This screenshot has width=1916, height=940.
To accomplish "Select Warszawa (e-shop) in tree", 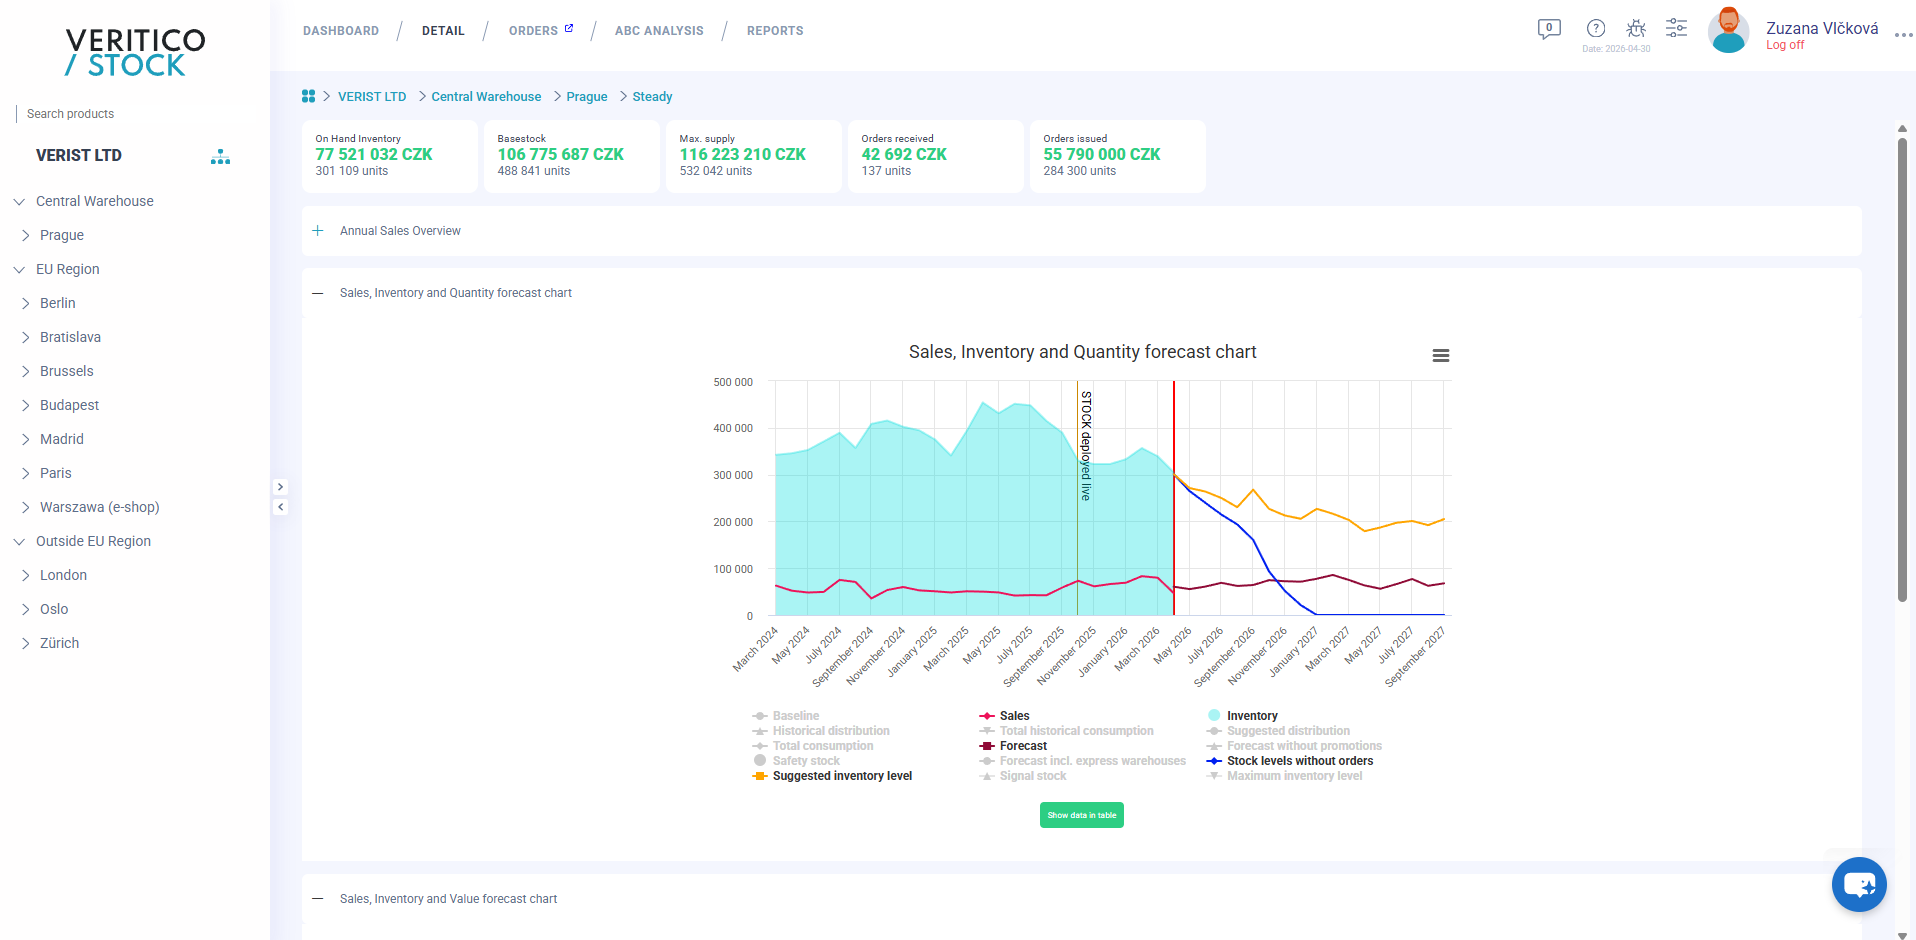I will [100, 507].
